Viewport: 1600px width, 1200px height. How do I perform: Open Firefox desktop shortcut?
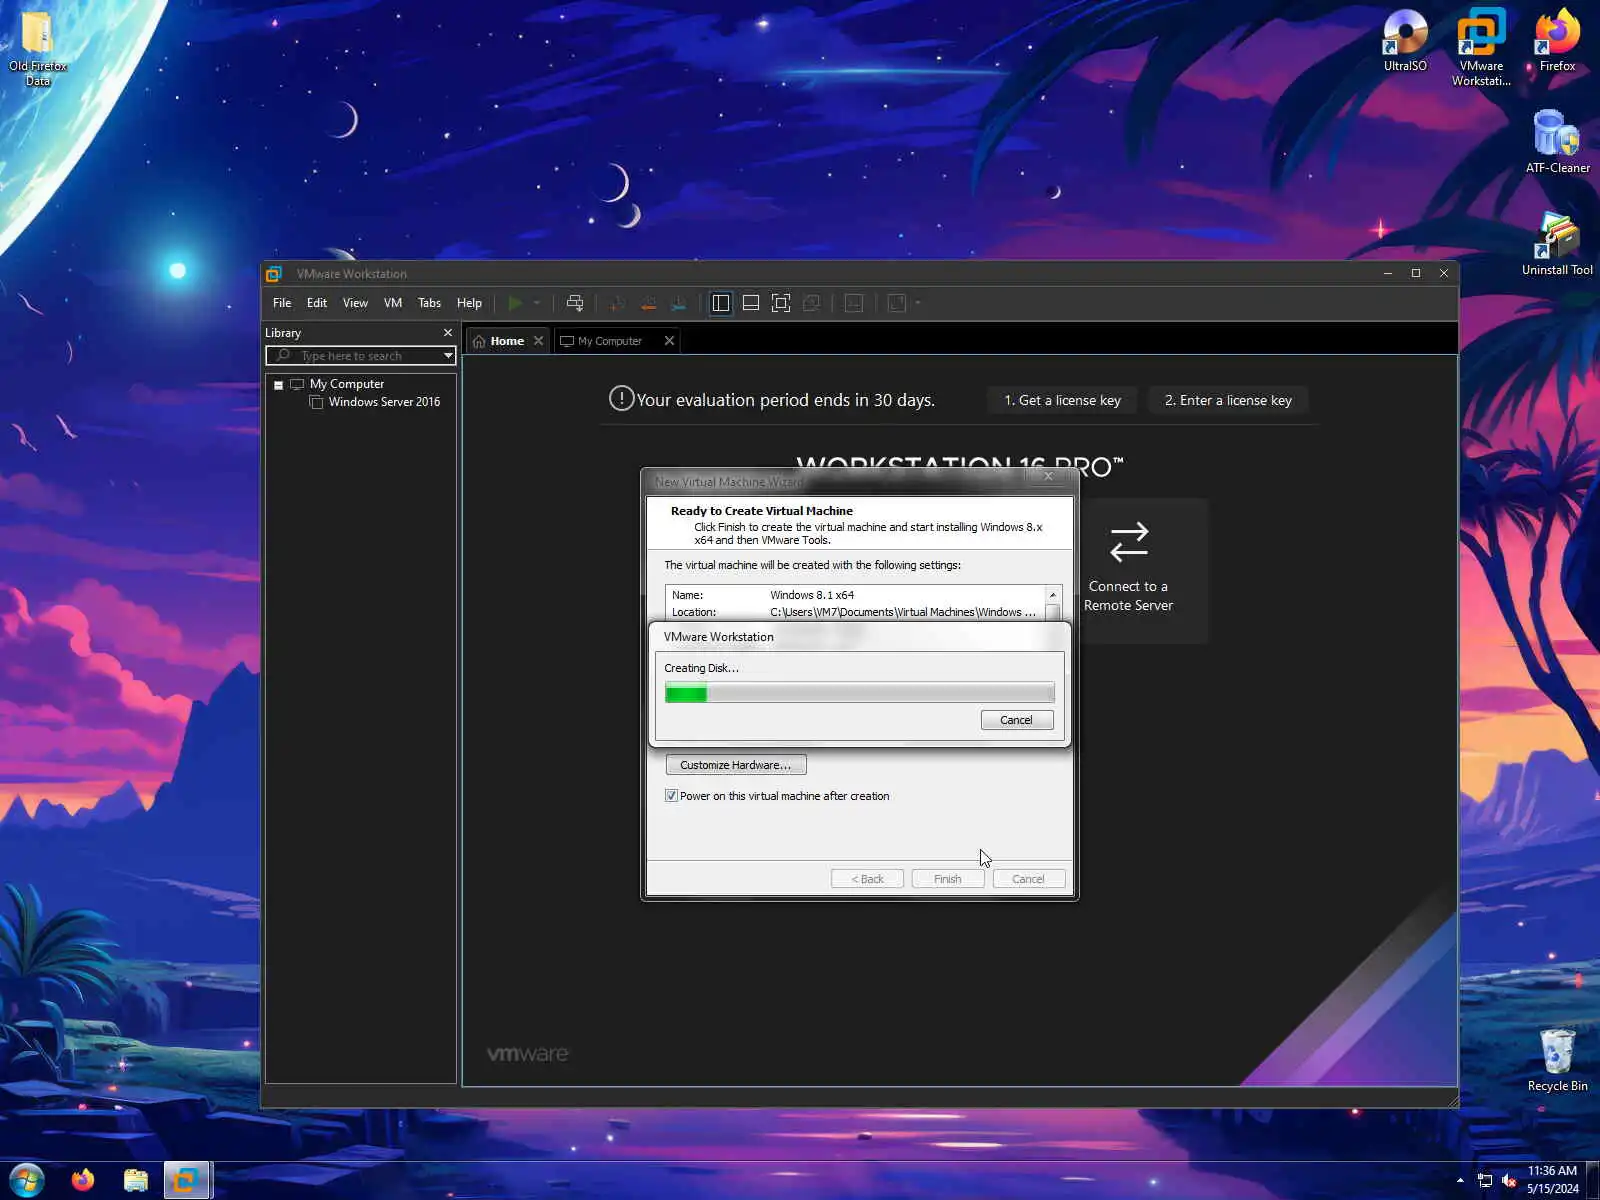[x=1557, y=41]
